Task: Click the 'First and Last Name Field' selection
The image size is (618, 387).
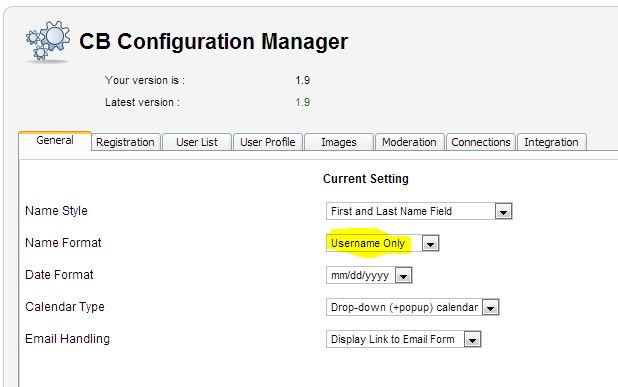Action: click(x=419, y=211)
